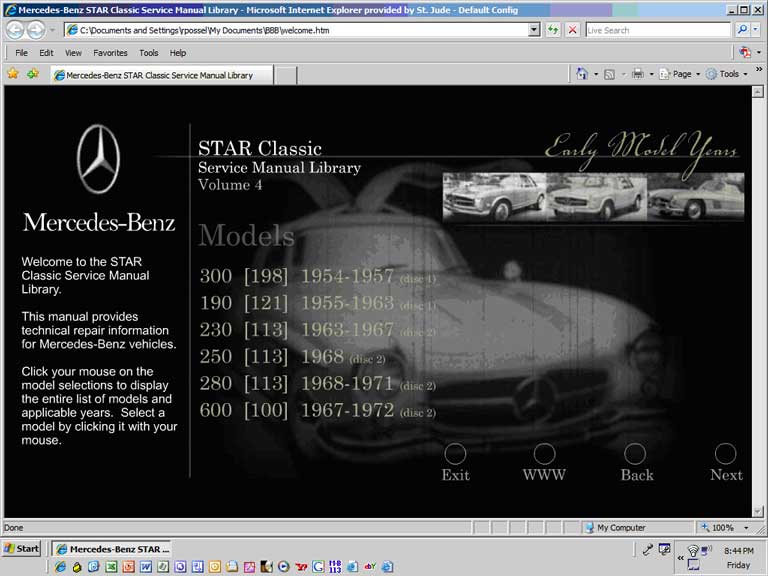768x576 pixels.
Task: Click the 118 113 quick launch icon
Action: 335,567
